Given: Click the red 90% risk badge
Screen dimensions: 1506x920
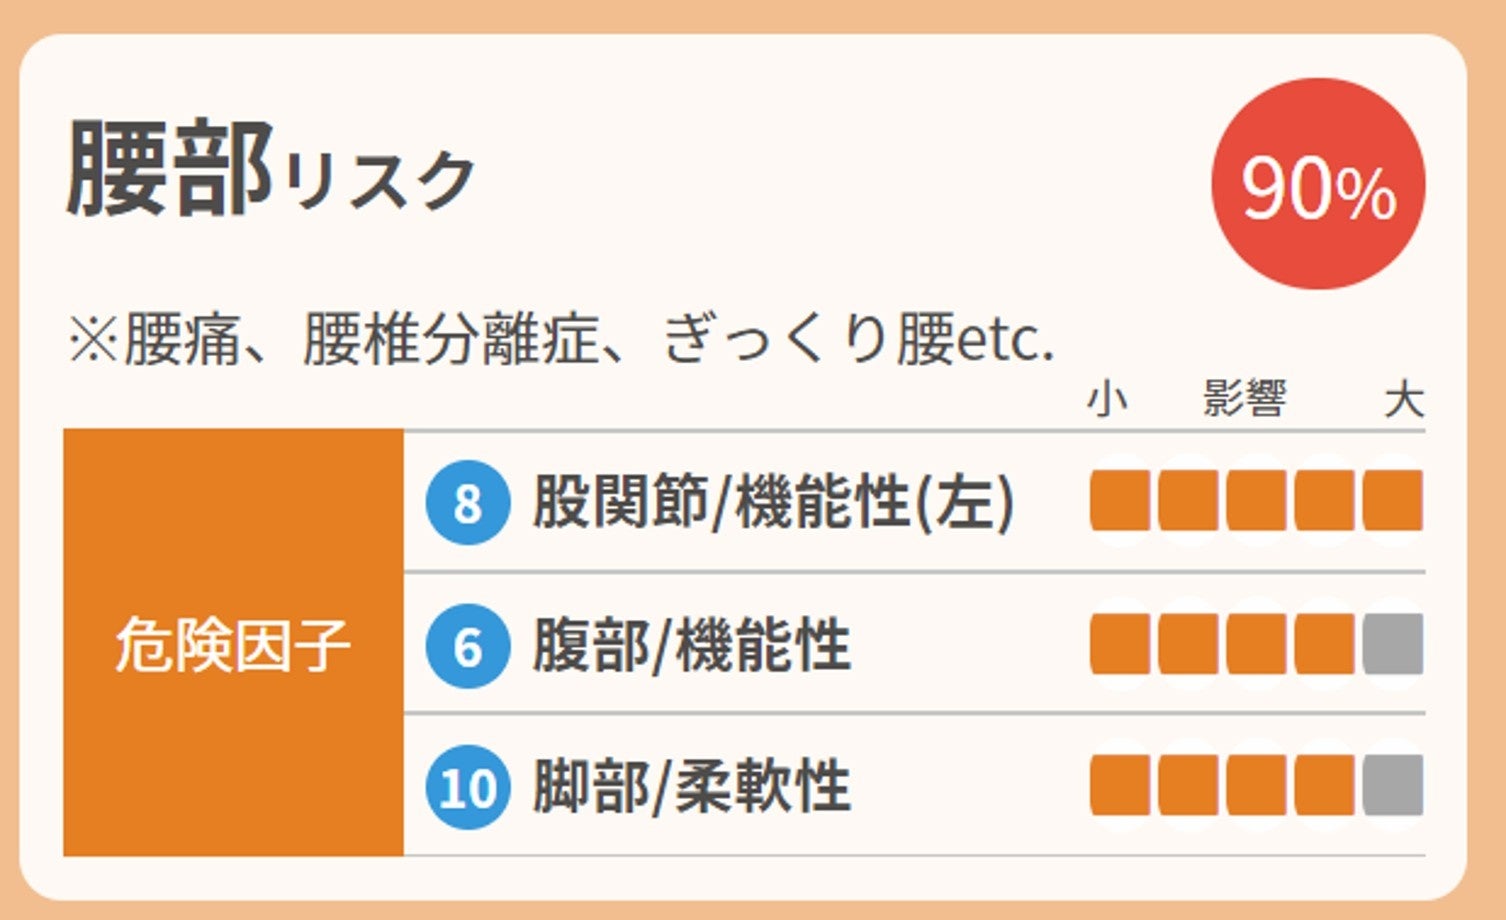Looking at the screenshot, I should (1318, 184).
